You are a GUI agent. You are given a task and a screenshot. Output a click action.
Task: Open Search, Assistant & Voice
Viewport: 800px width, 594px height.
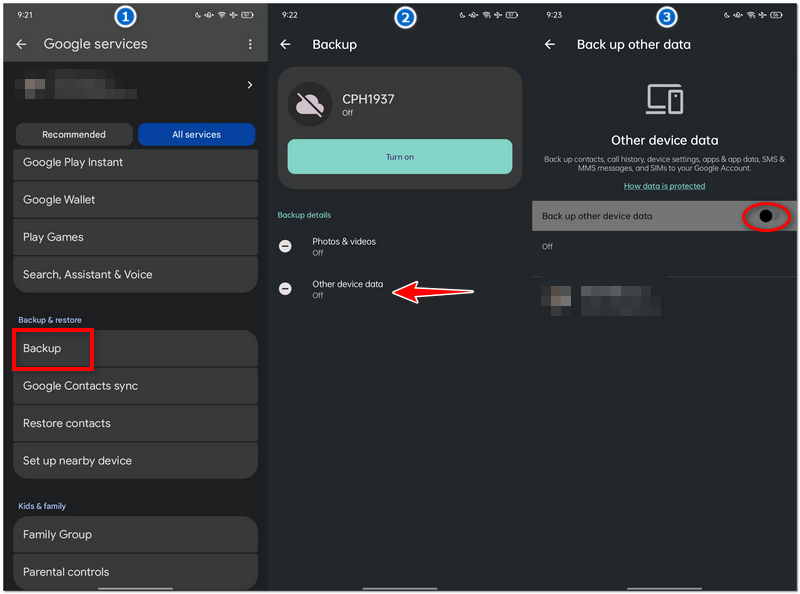pyautogui.click(x=135, y=274)
